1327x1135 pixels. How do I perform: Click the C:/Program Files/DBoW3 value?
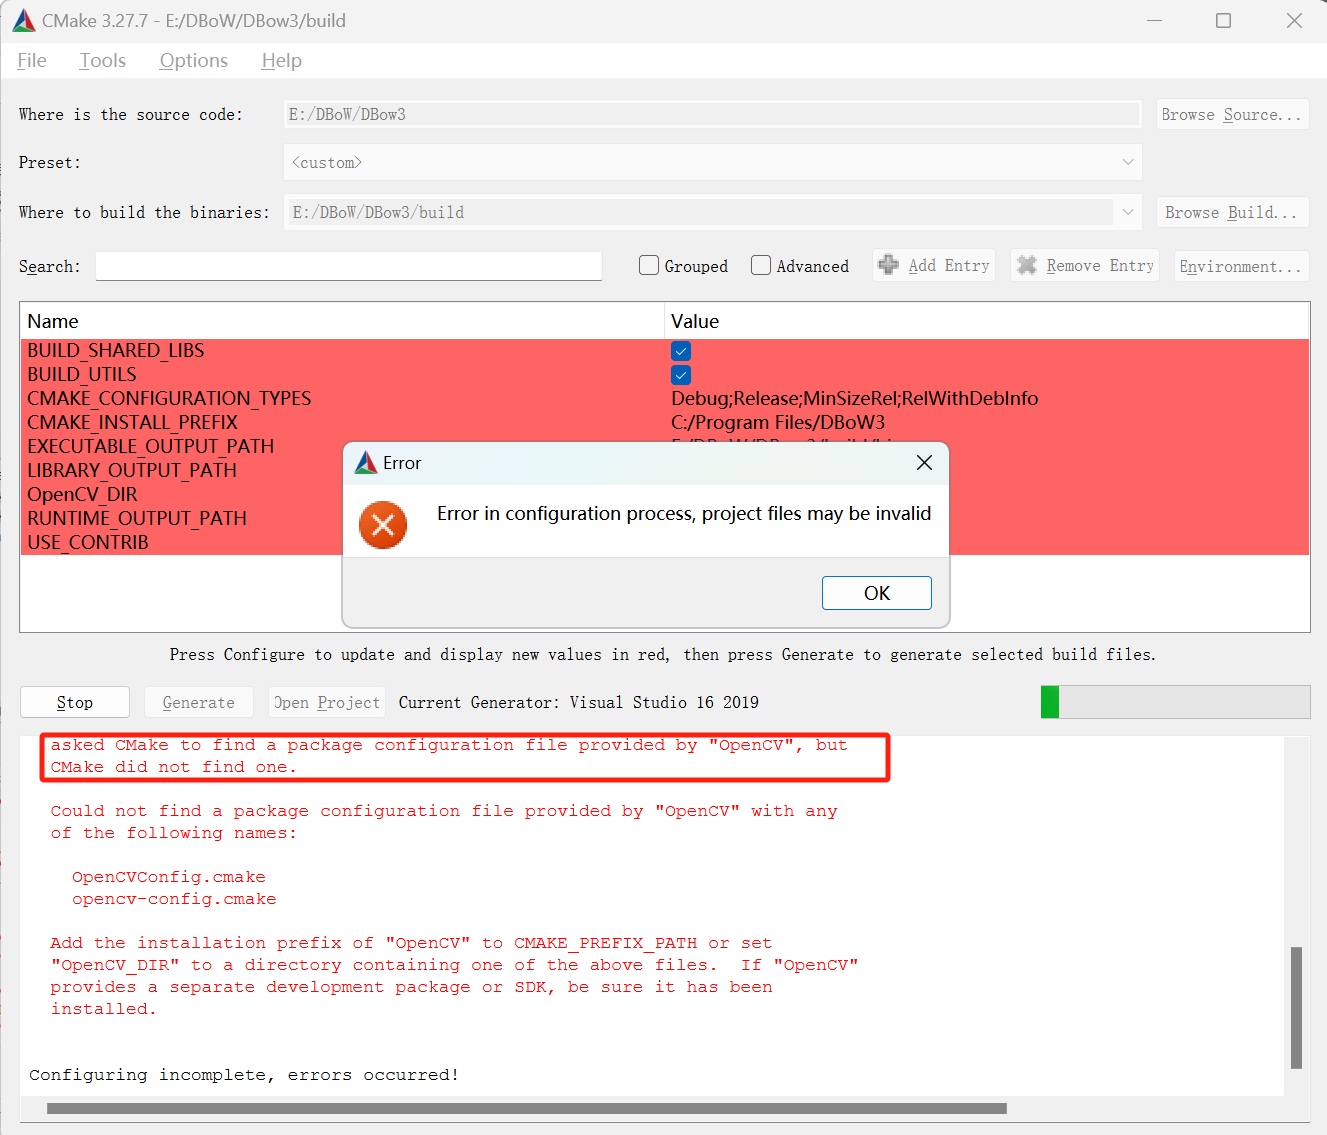(778, 423)
